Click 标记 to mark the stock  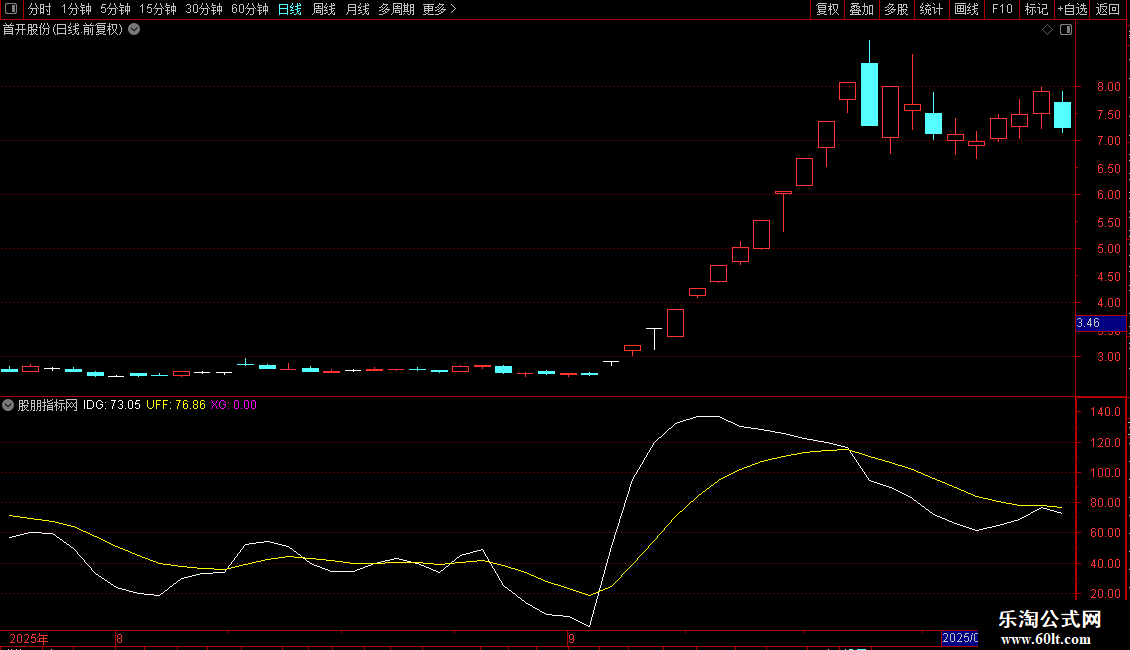(1036, 9)
